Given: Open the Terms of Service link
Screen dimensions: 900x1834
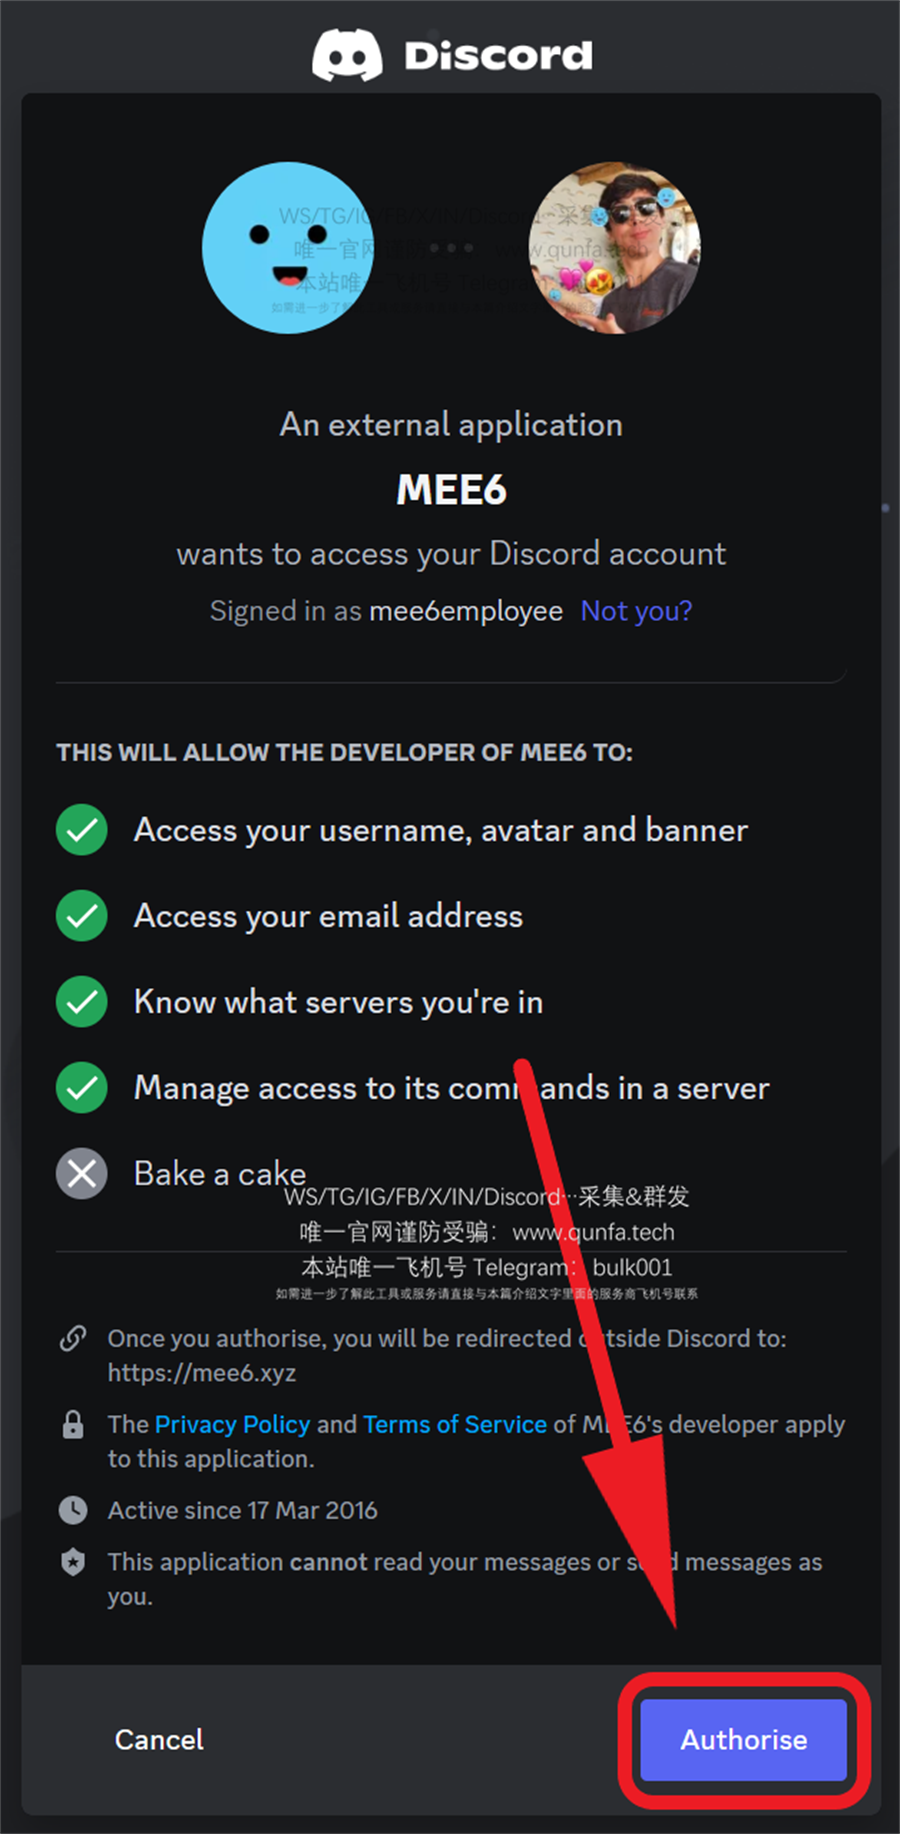Looking at the screenshot, I should point(455,1424).
